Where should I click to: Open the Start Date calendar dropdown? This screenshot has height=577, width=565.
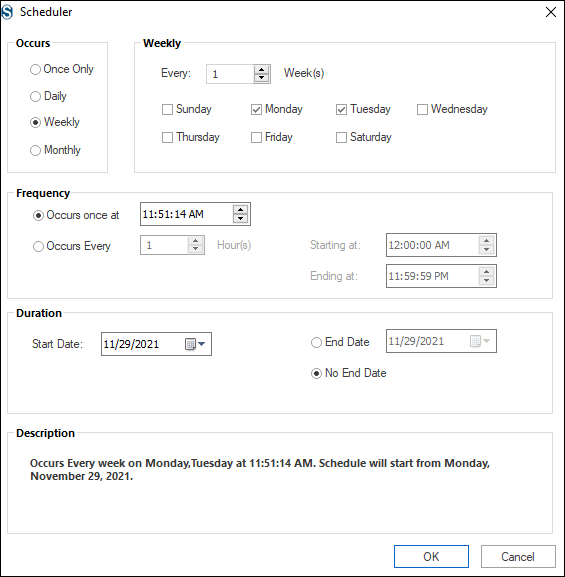point(195,344)
